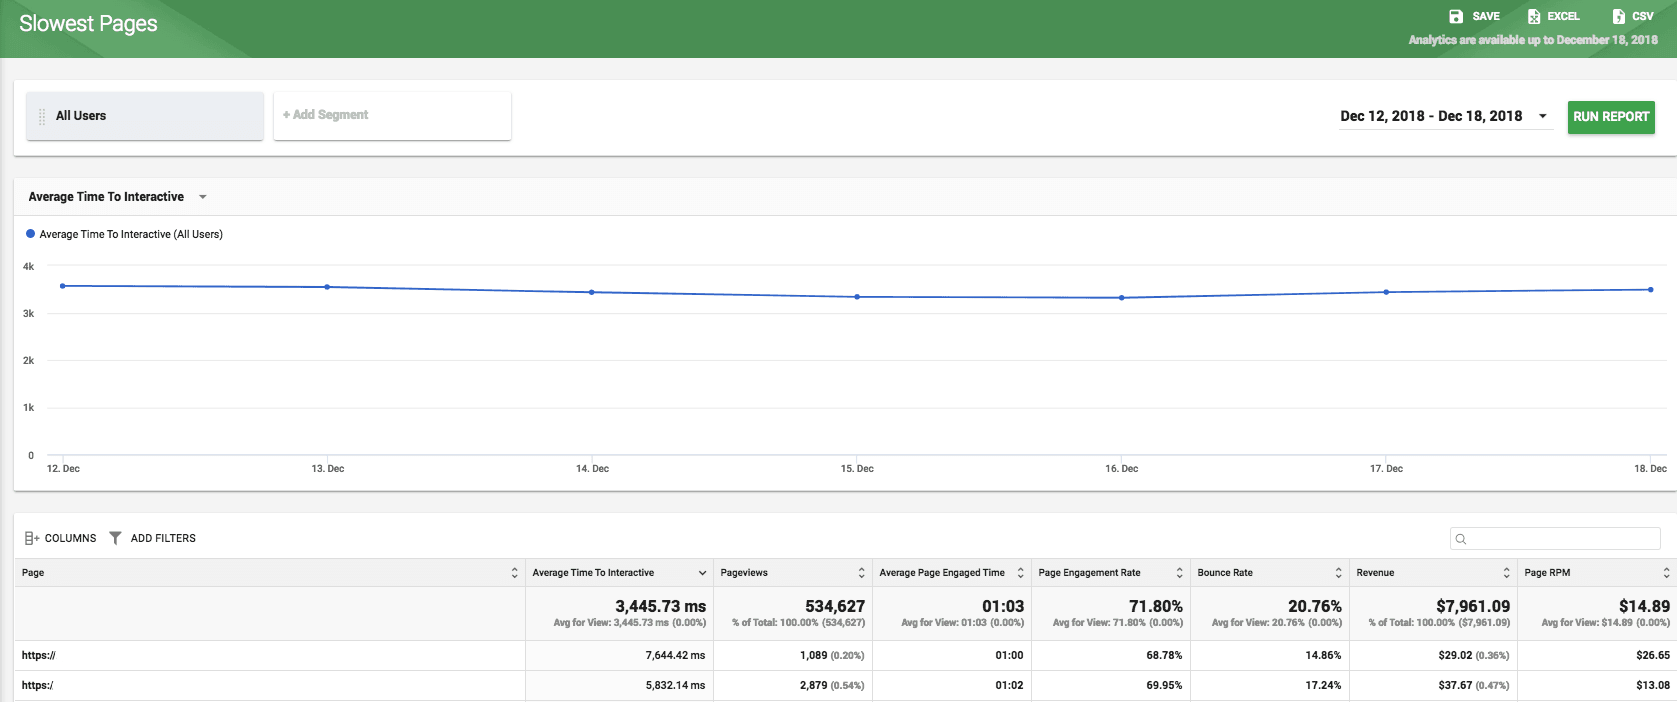Click the 16. Dec data point on chart
The width and height of the screenshot is (1677, 702).
click(x=1121, y=298)
